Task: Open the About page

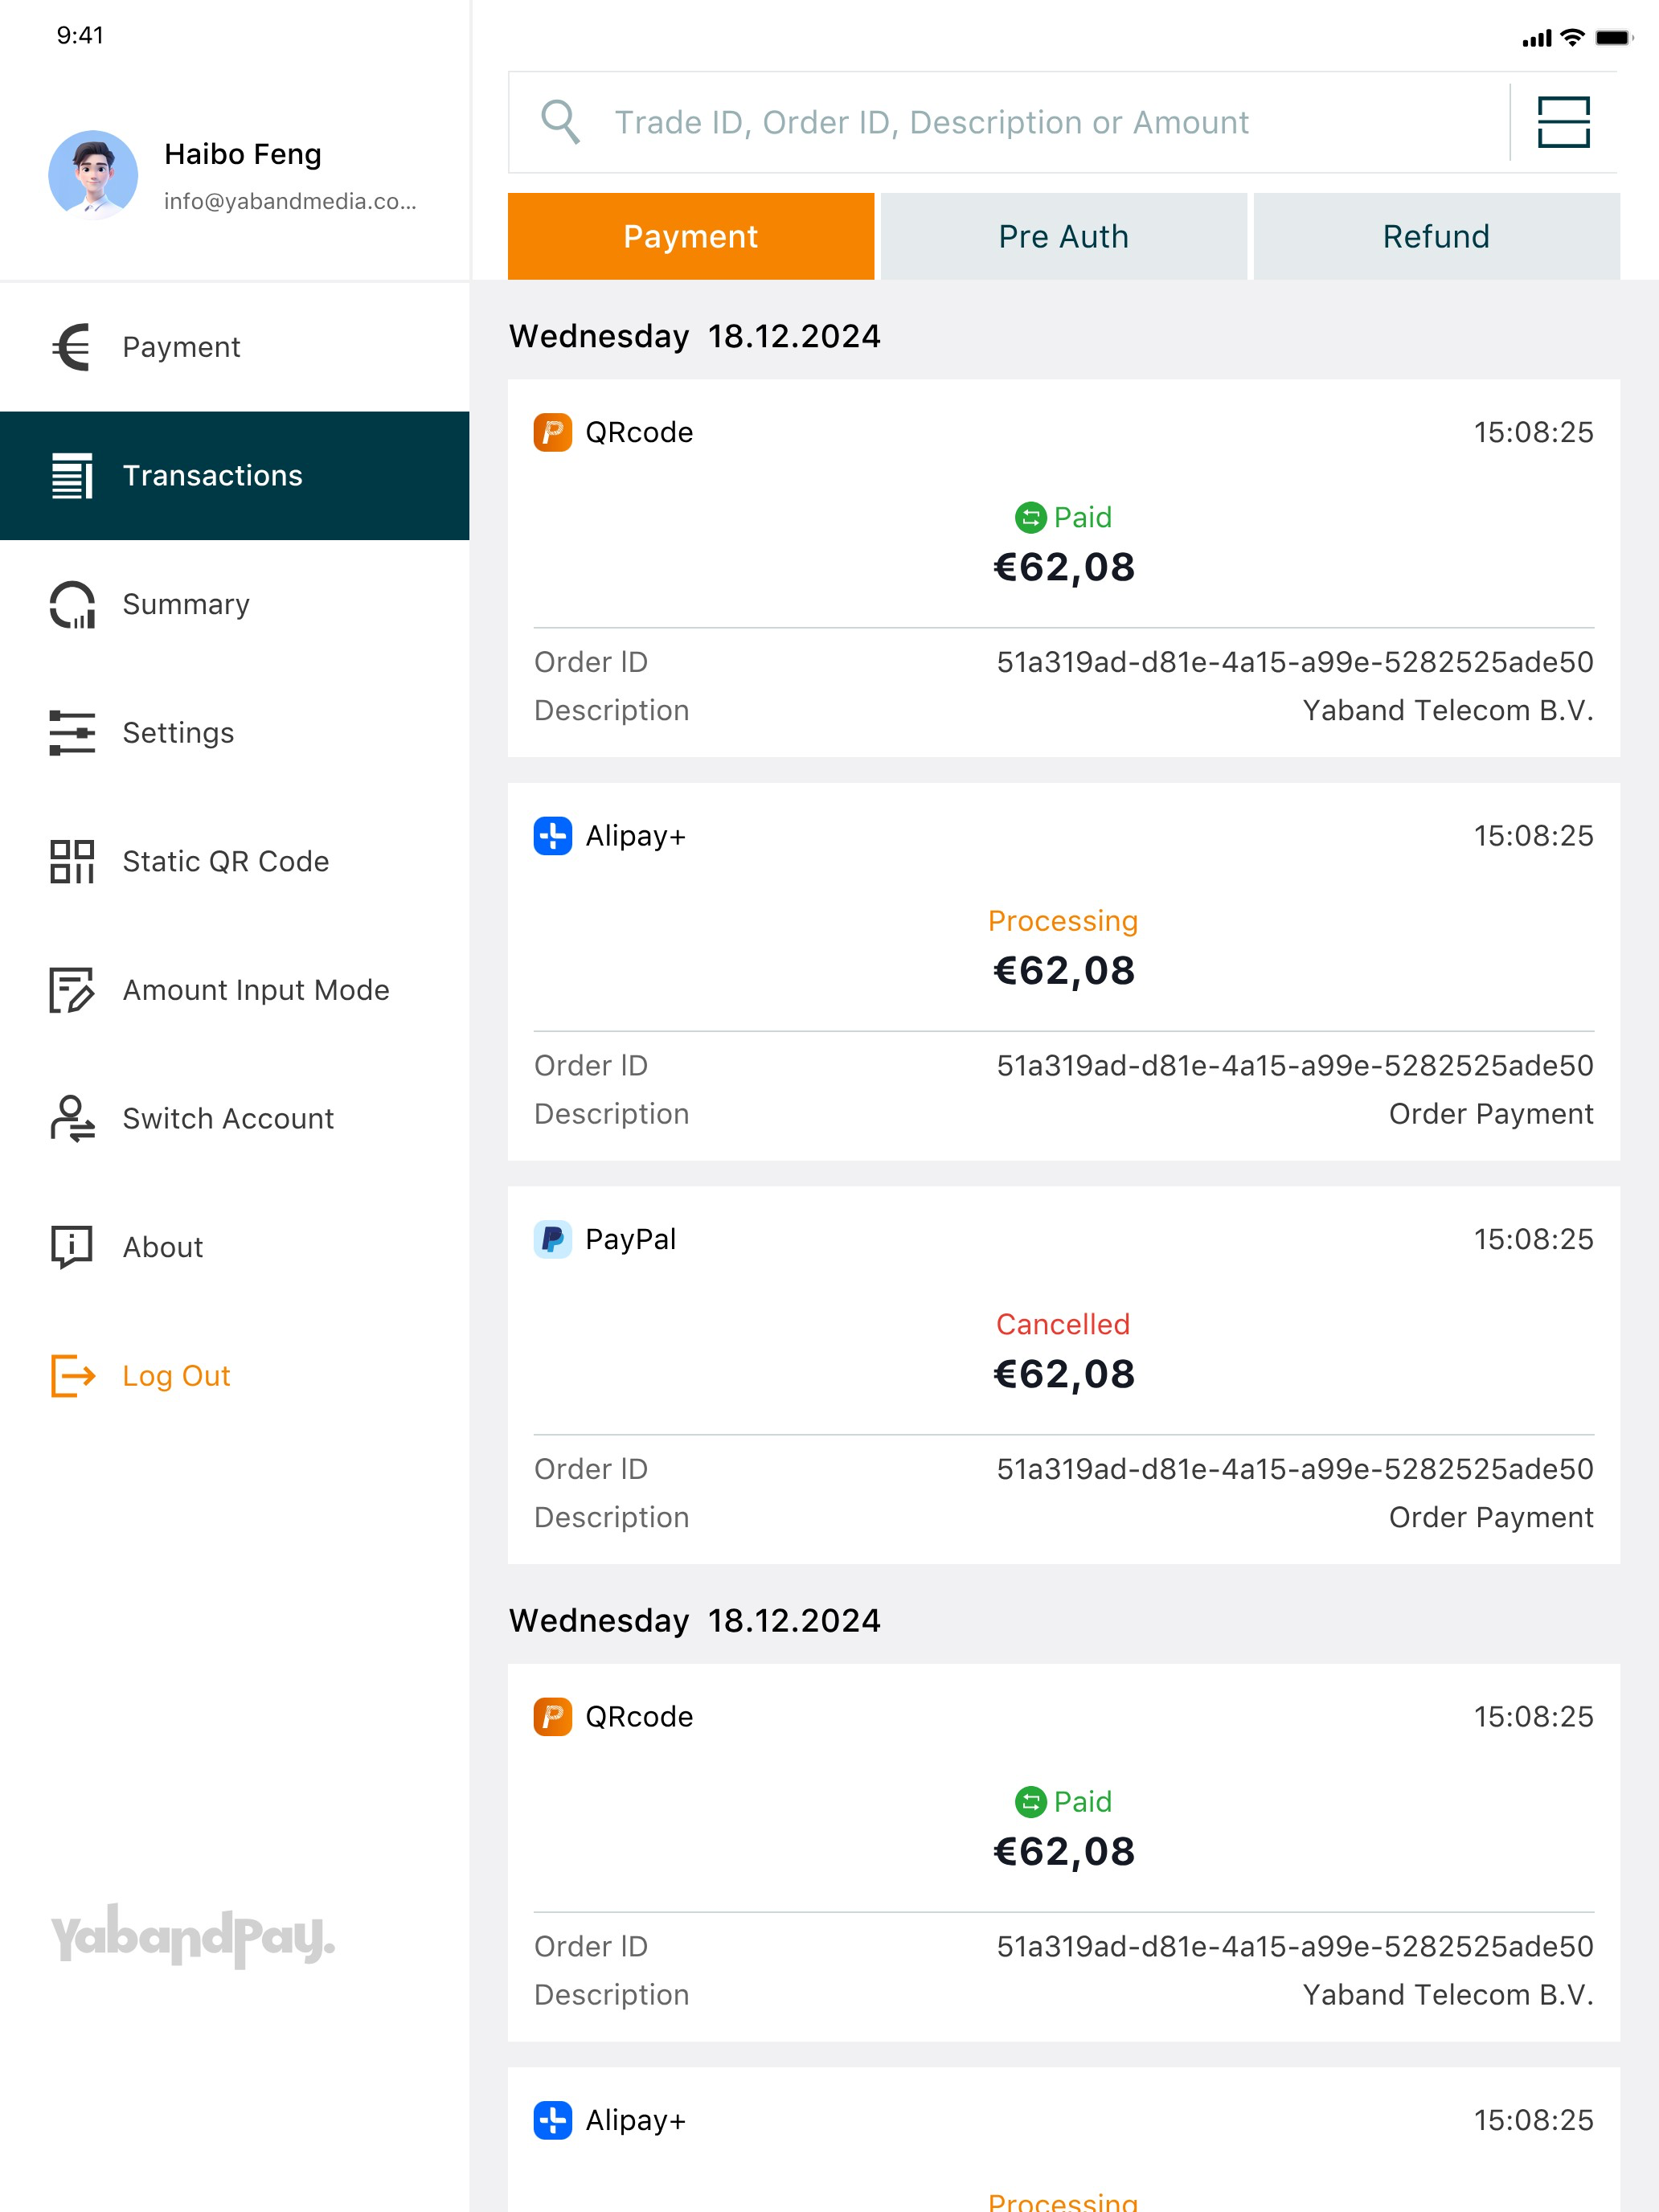Action: (x=235, y=1247)
